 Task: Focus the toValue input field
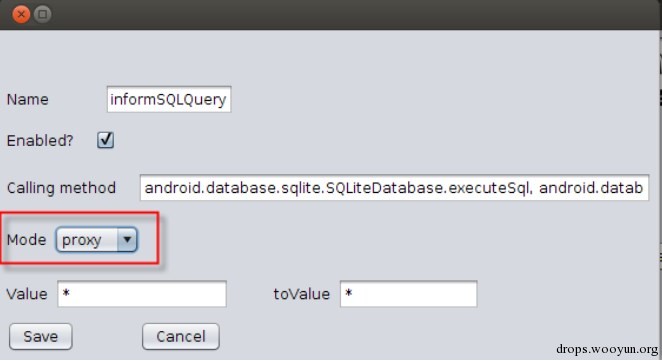409,294
